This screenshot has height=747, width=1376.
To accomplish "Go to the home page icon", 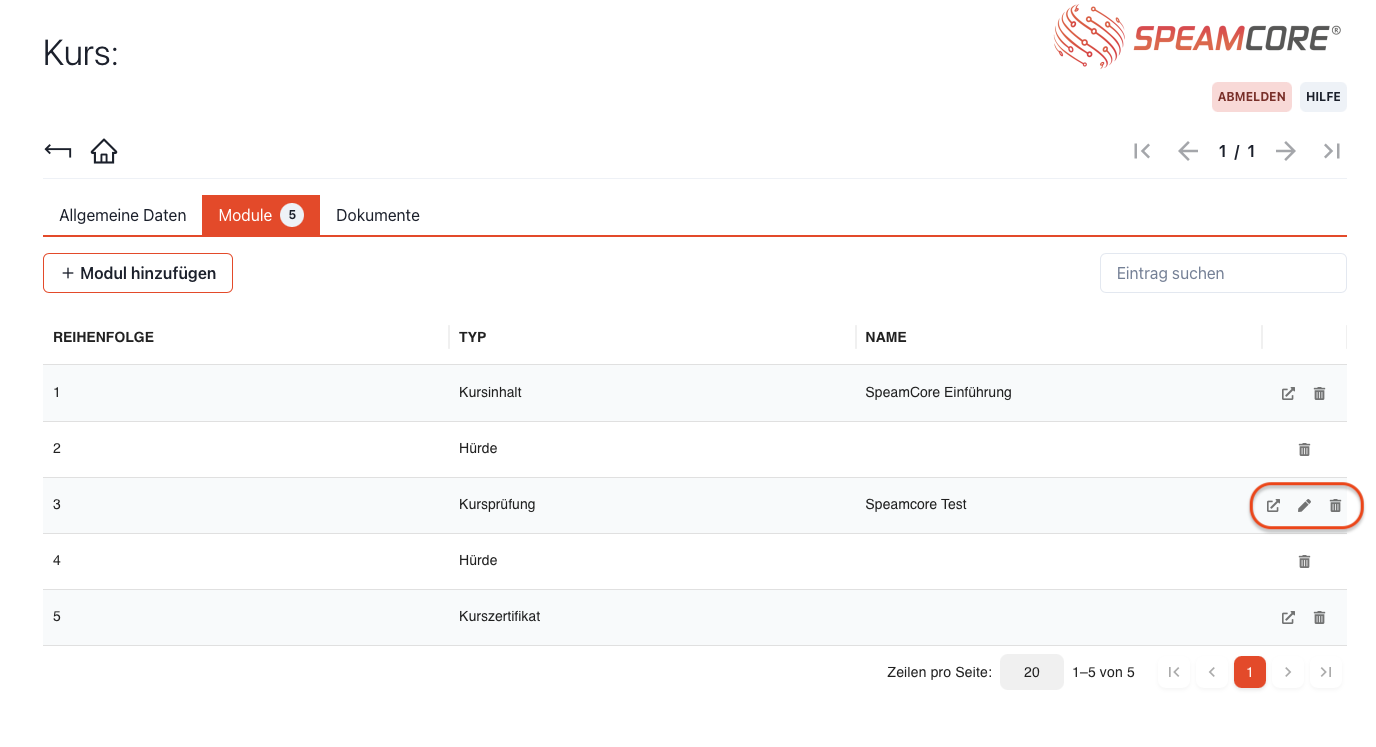I will click(104, 151).
